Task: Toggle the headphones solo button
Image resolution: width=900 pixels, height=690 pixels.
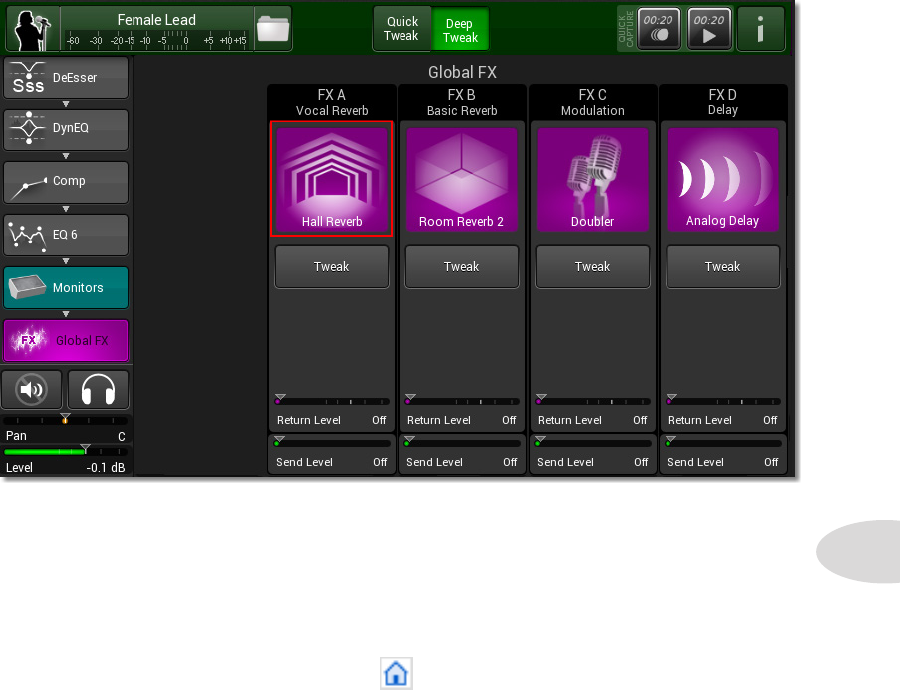Action: (98, 390)
